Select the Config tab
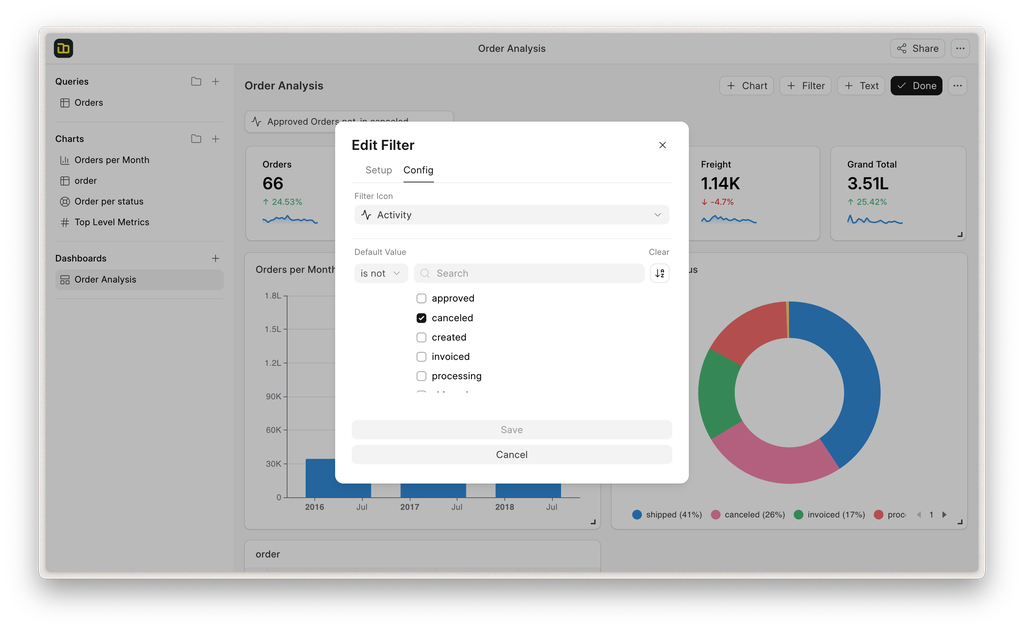 (418, 170)
